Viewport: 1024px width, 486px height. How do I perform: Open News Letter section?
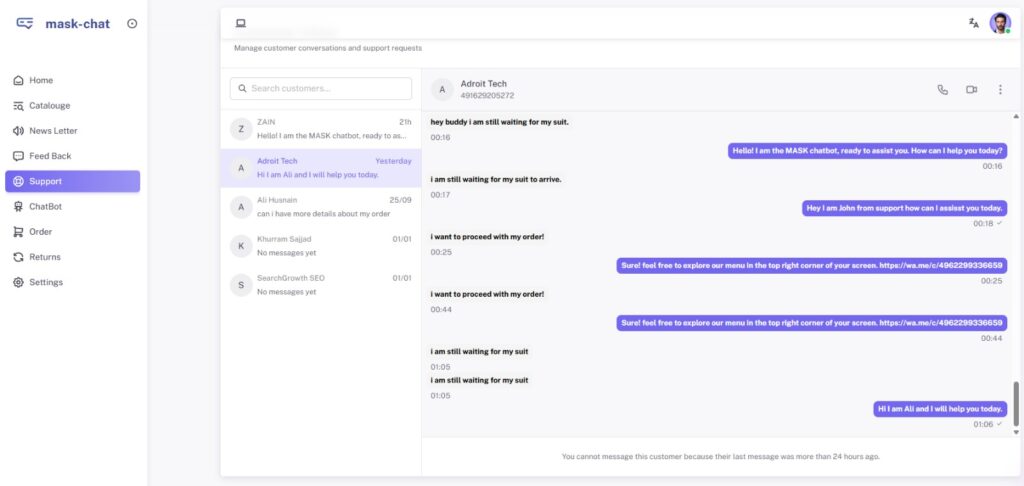[x=53, y=131]
